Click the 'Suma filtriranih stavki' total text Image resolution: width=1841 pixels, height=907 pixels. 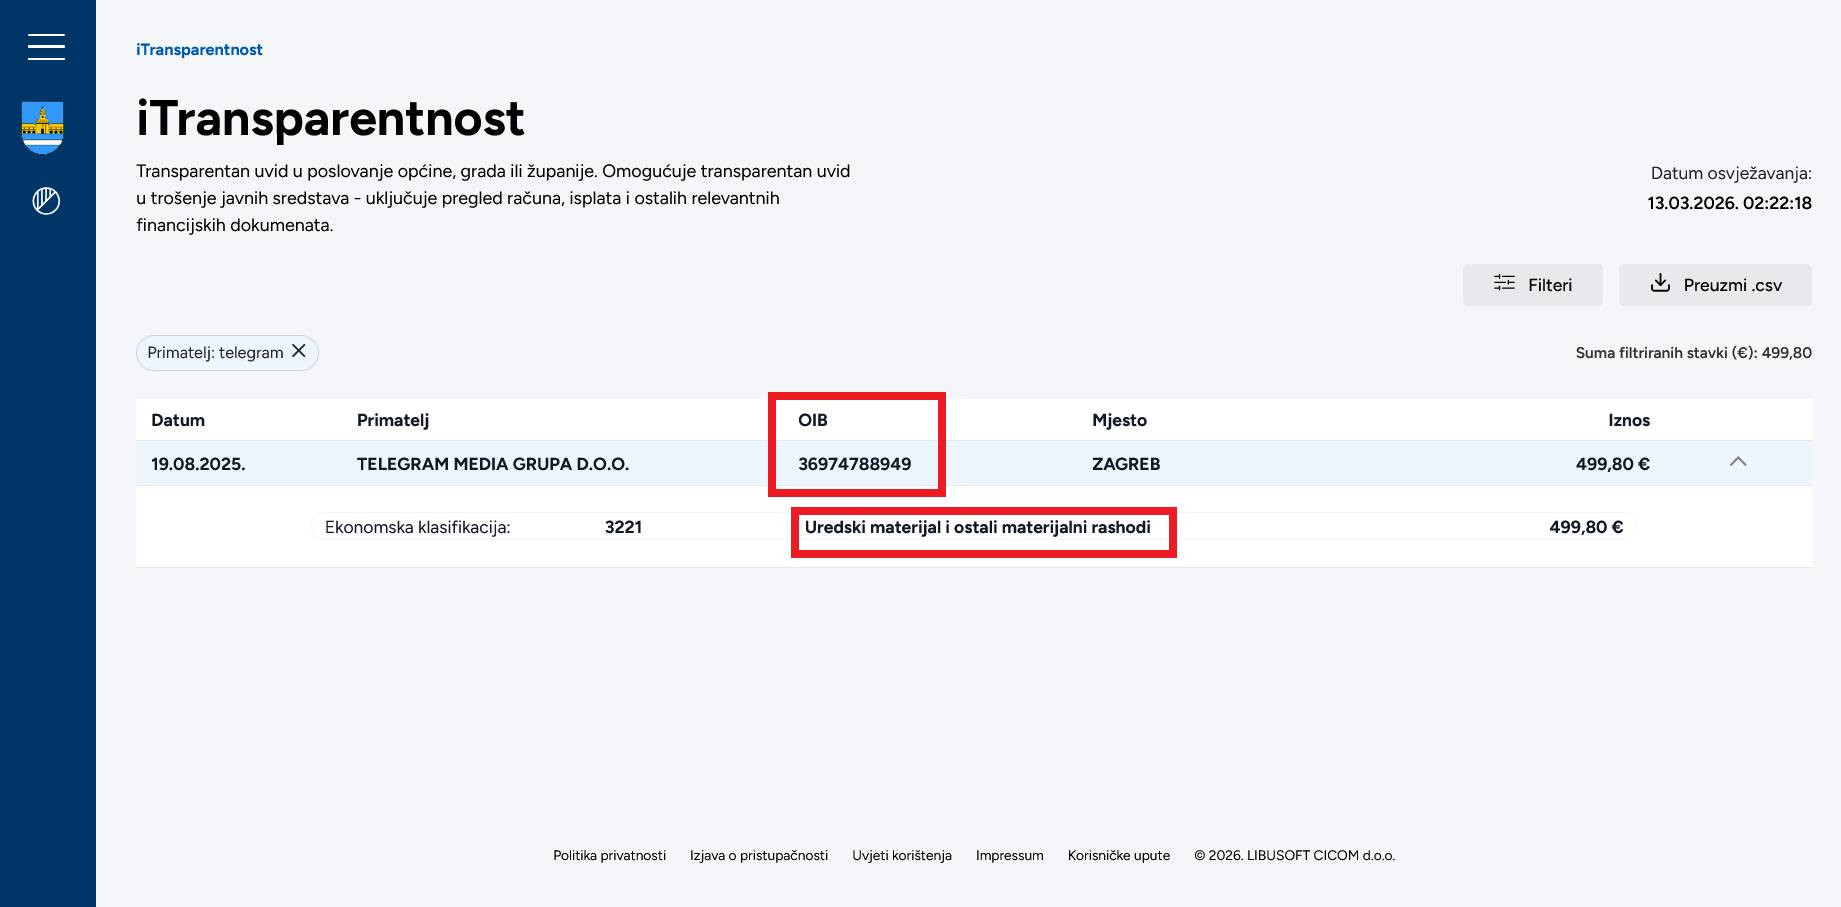tap(1694, 353)
